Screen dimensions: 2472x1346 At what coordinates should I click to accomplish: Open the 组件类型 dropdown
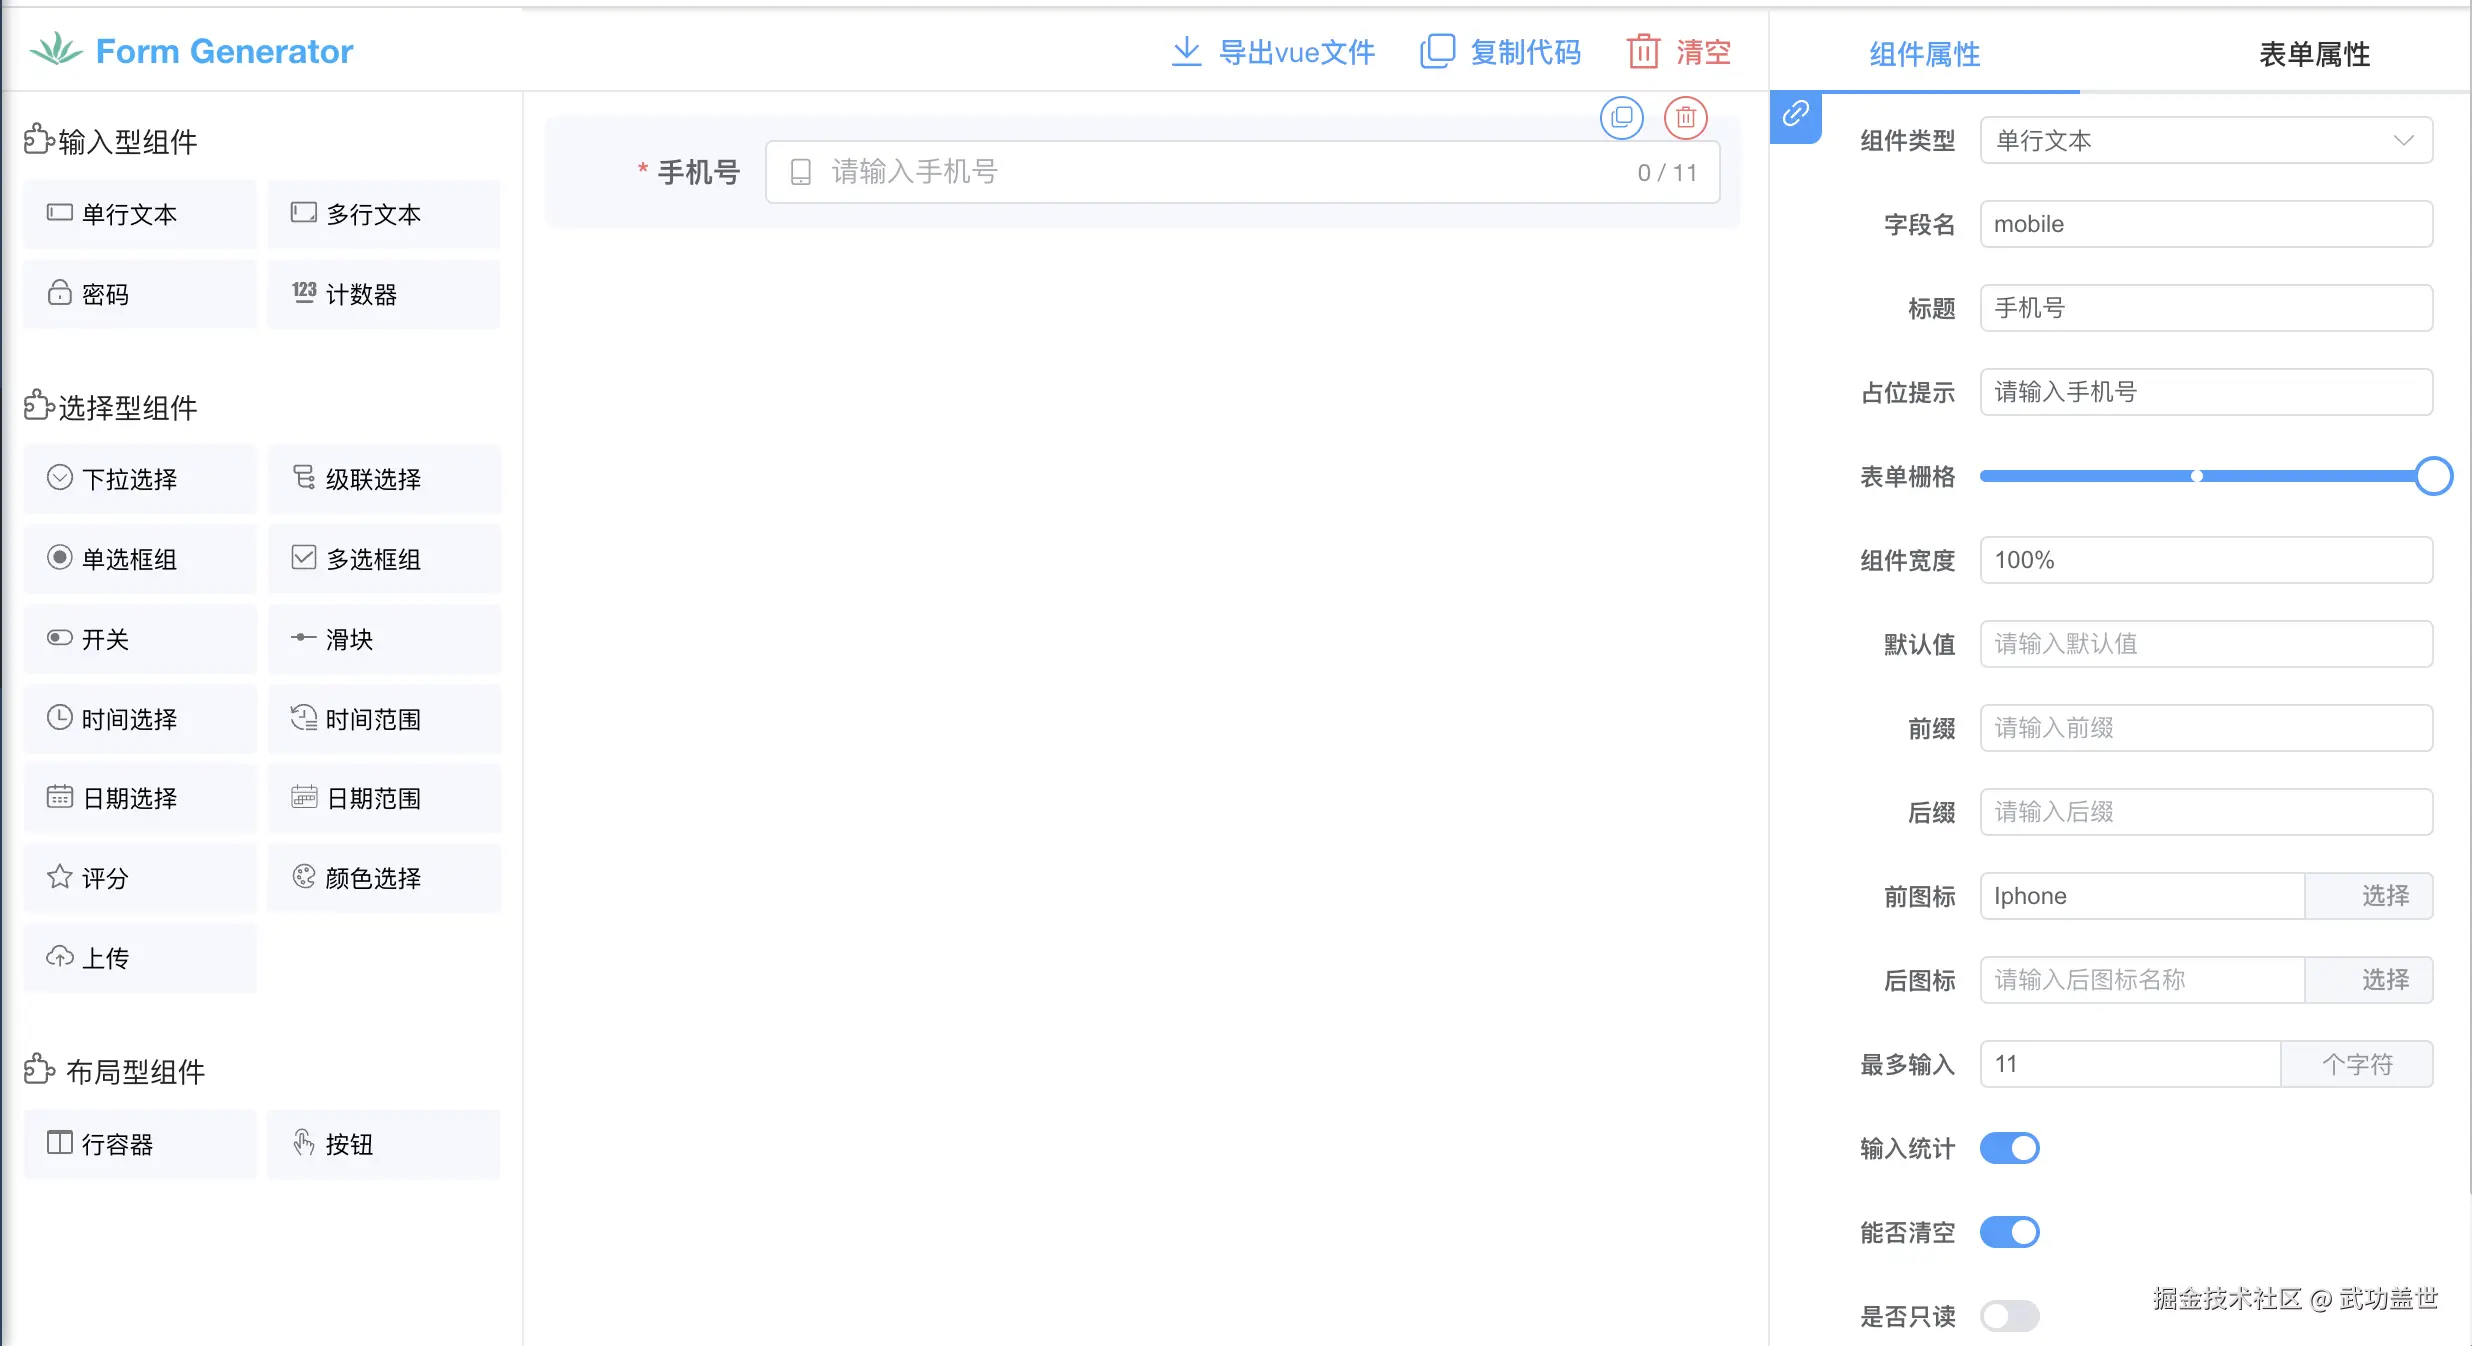coord(2206,141)
